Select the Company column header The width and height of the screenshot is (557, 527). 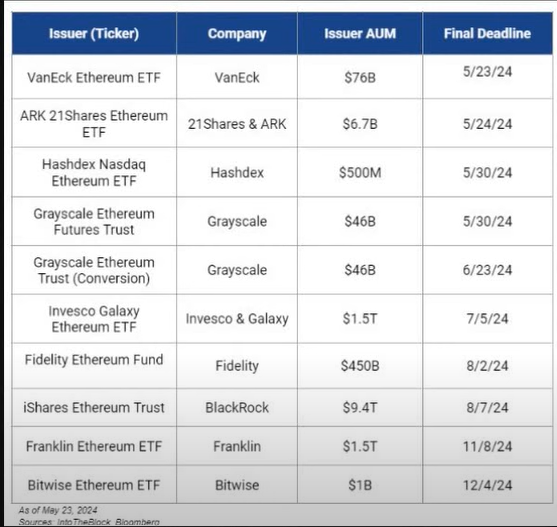click(237, 33)
